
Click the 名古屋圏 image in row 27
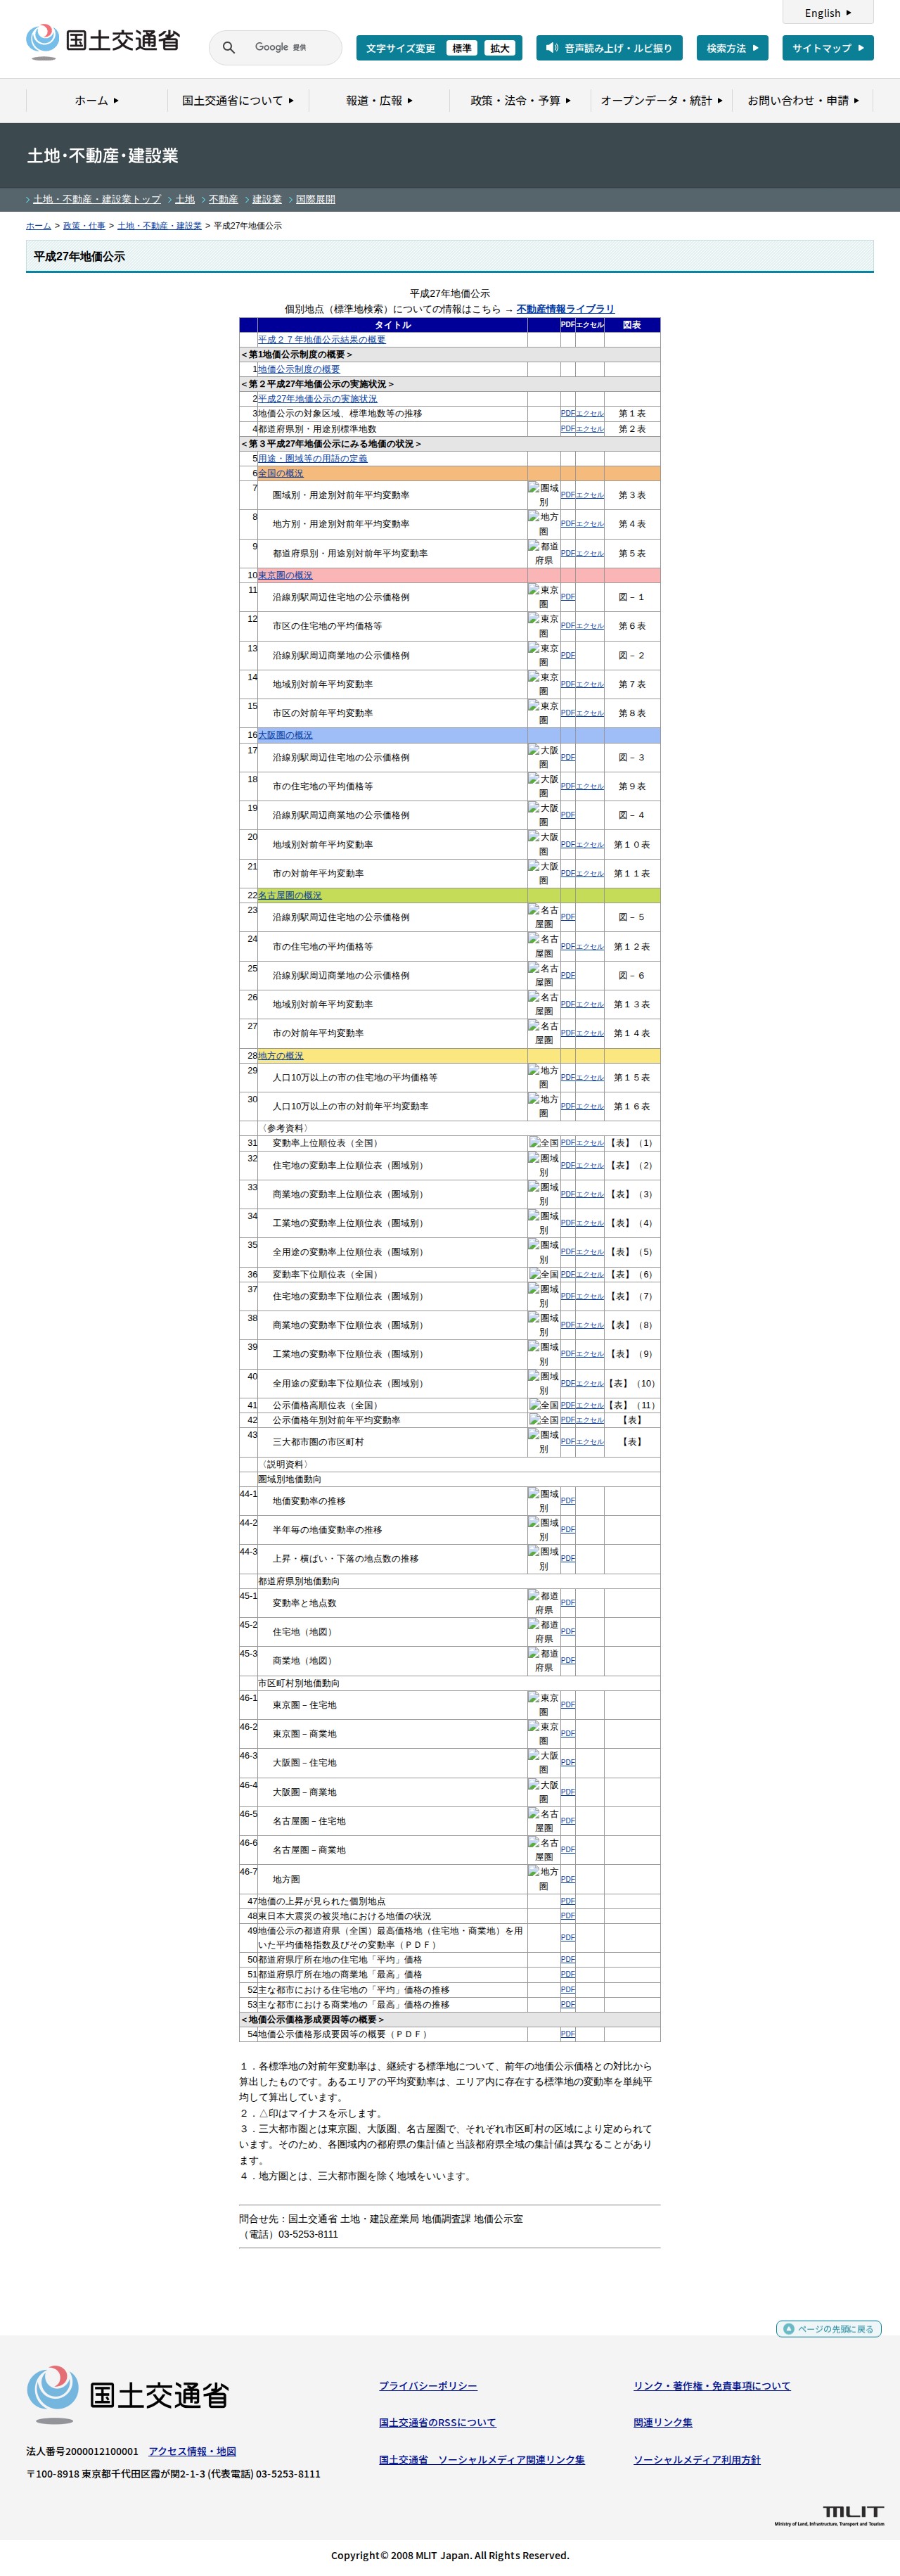[x=544, y=1033]
